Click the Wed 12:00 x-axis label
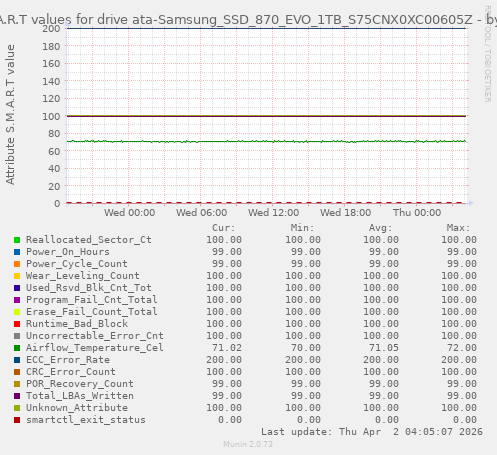Viewport: 497px width, 455px height. [274, 213]
